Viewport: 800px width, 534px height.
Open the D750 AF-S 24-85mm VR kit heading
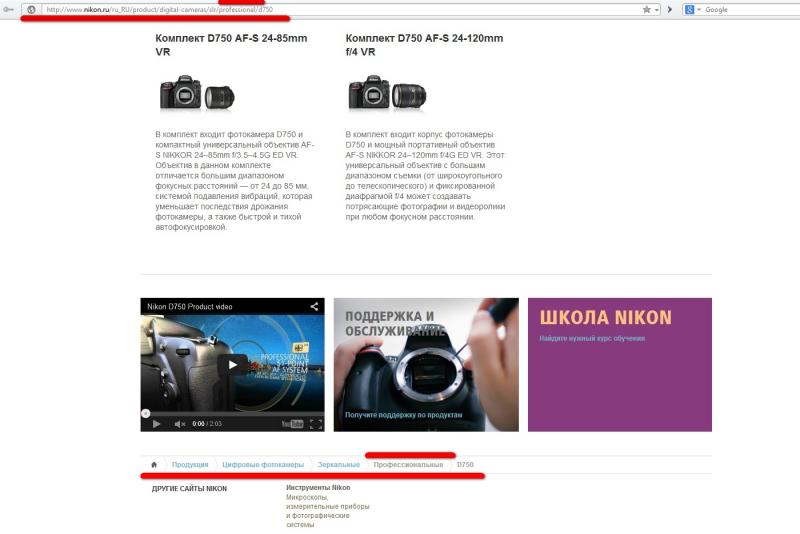click(x=231, y=45)
